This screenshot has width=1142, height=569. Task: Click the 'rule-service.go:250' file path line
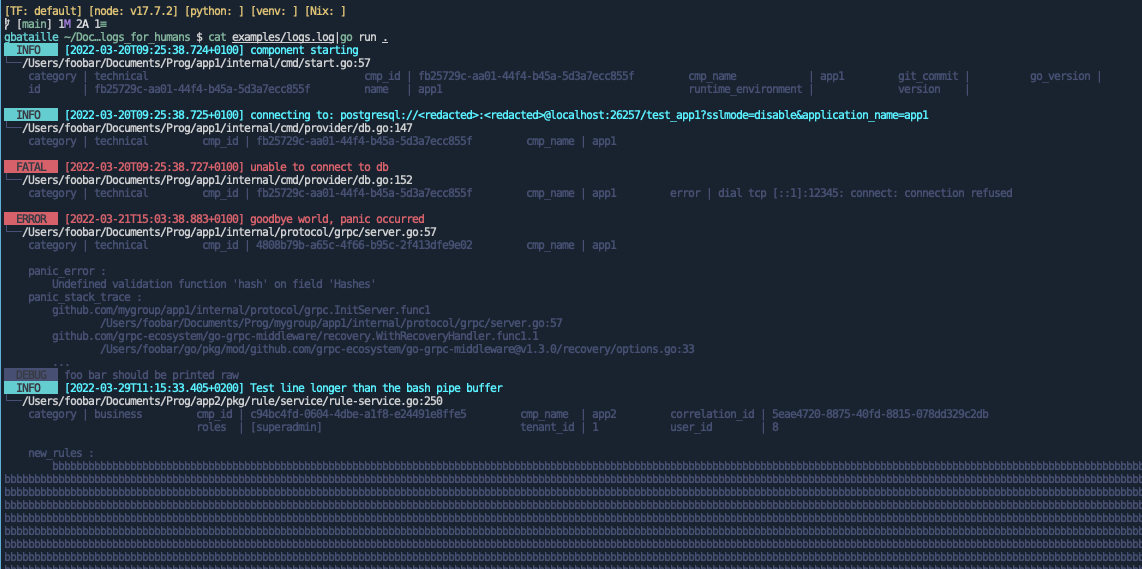pos(232,401)
